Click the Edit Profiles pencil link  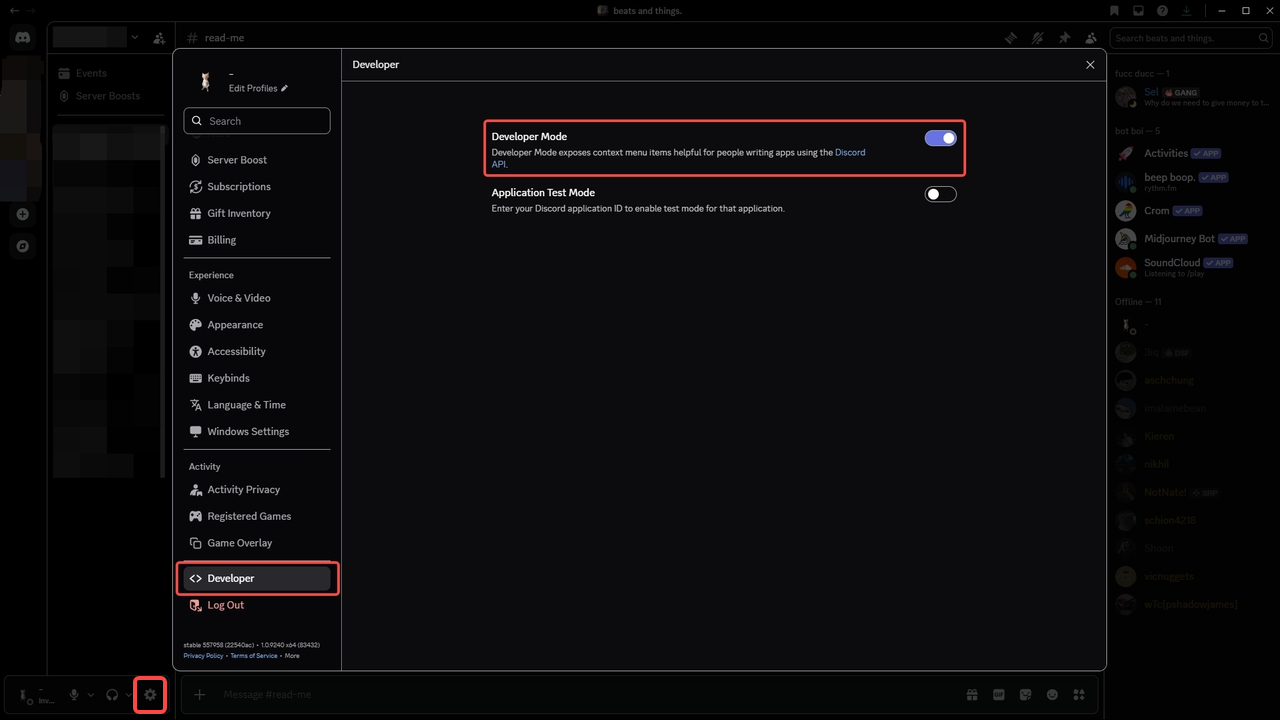coord(258,88)
